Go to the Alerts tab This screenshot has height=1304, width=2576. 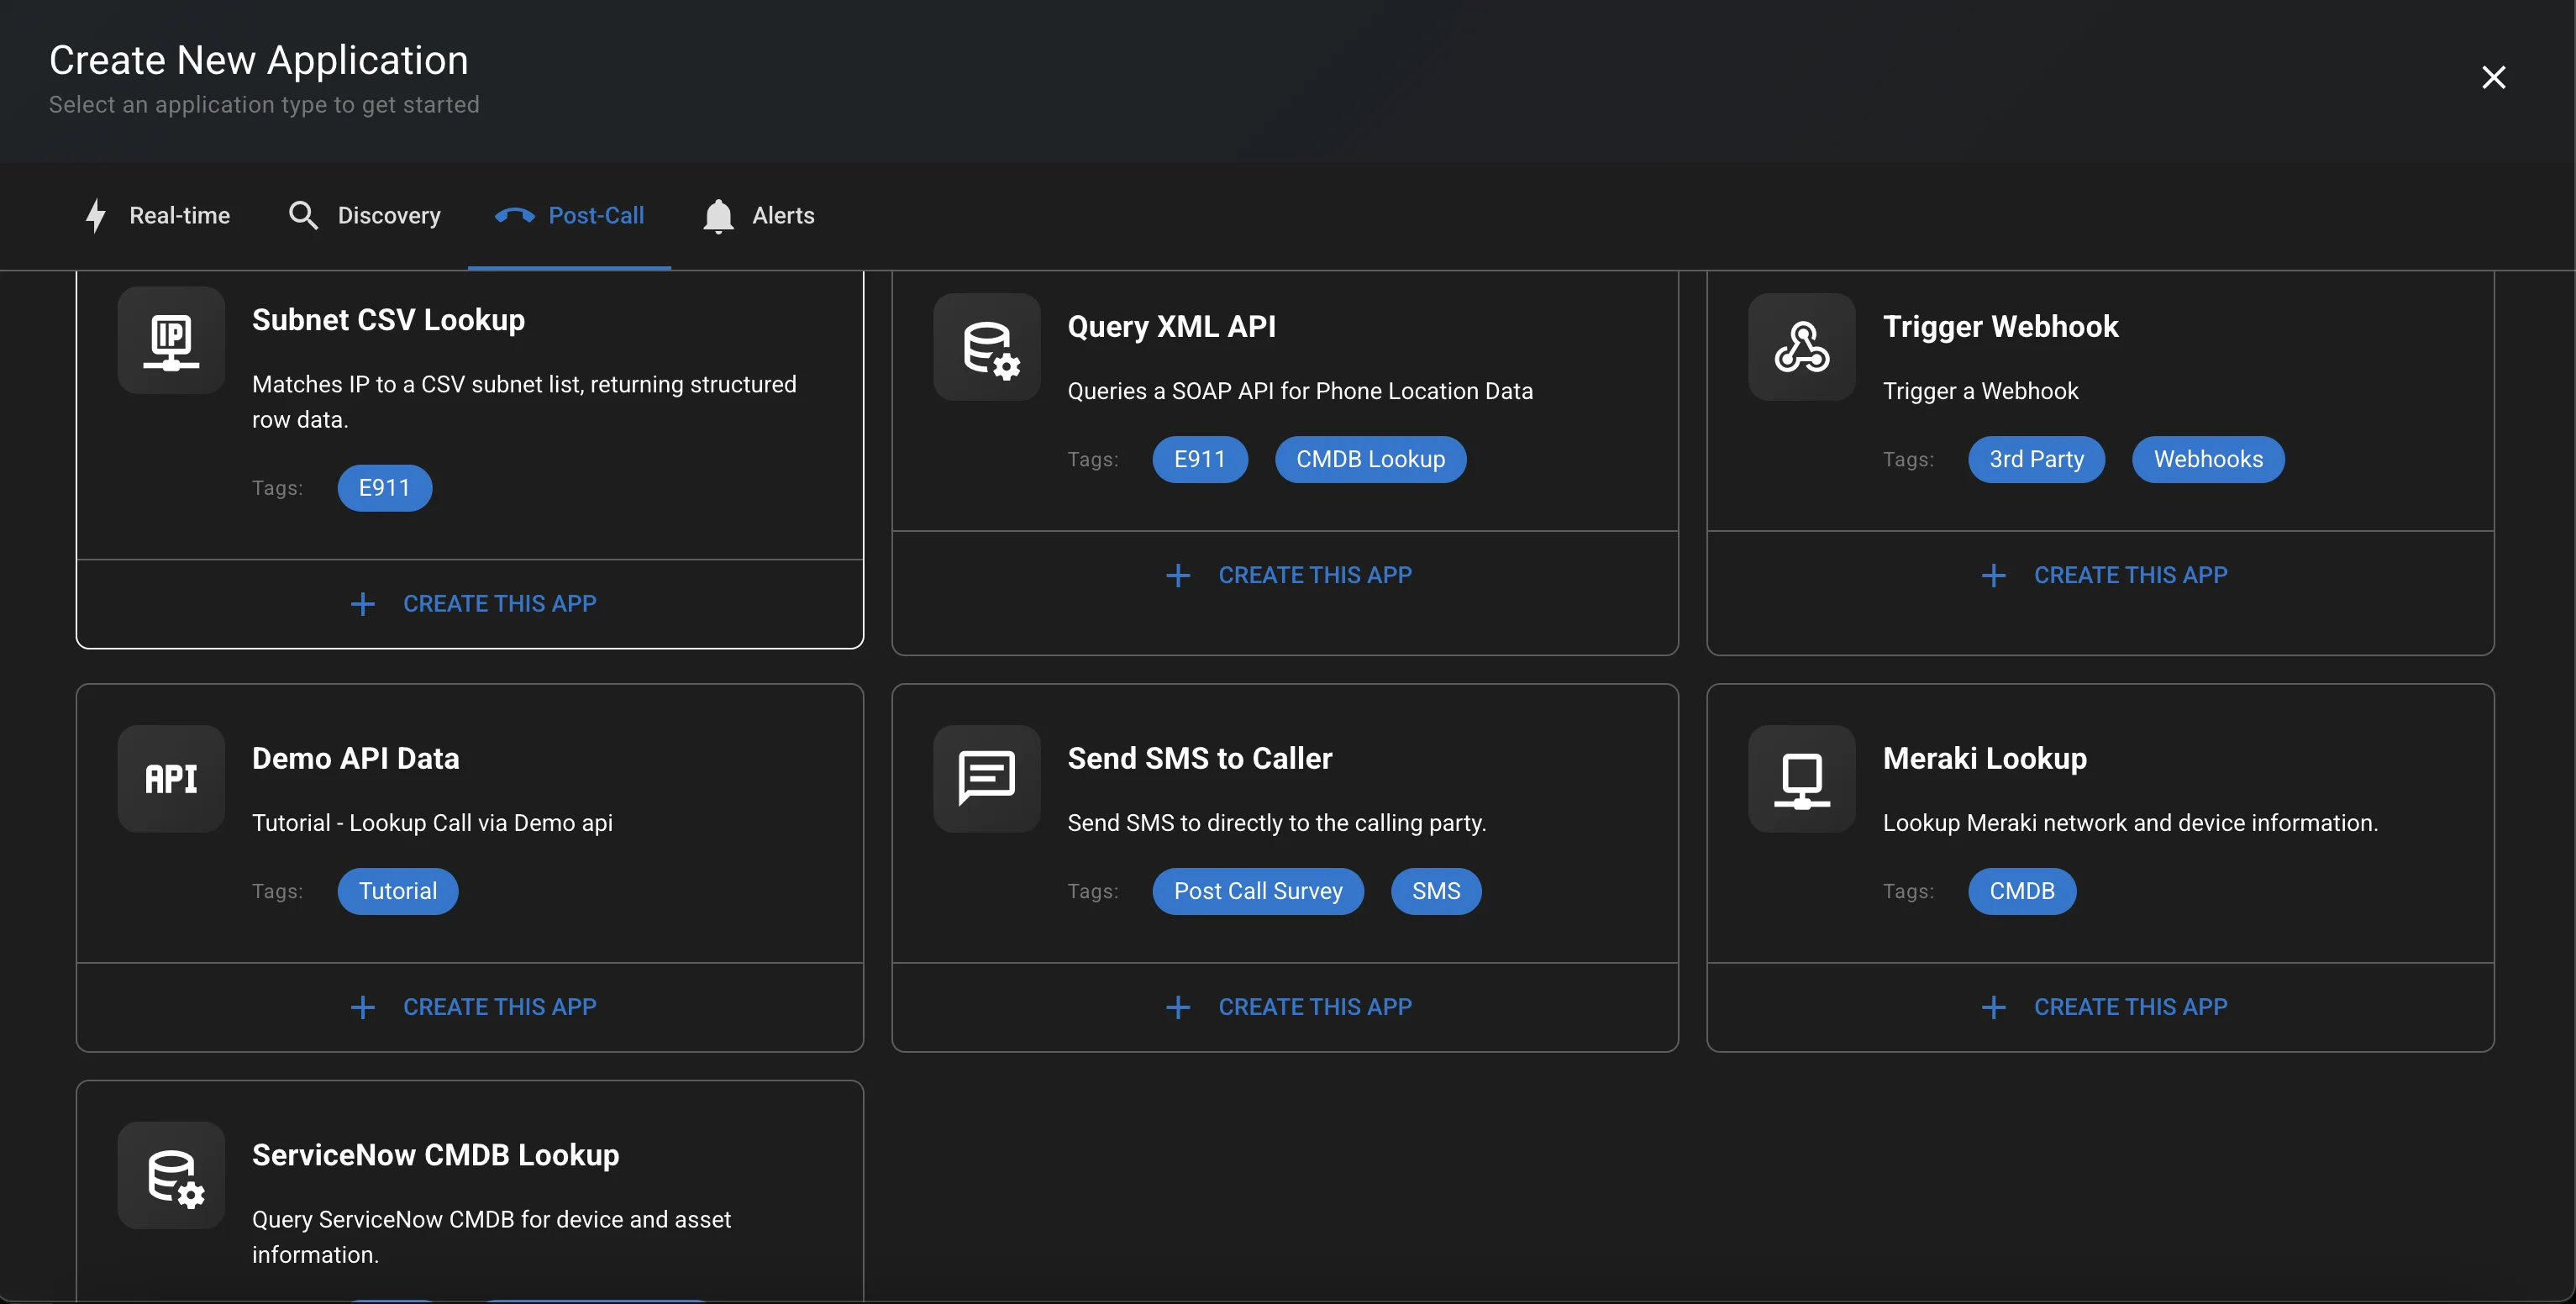[758, 216]
